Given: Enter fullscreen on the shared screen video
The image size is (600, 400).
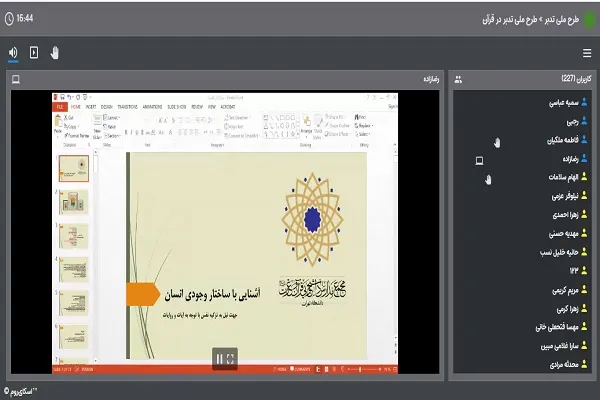Looking at the screenshot, I should (230, 359).
